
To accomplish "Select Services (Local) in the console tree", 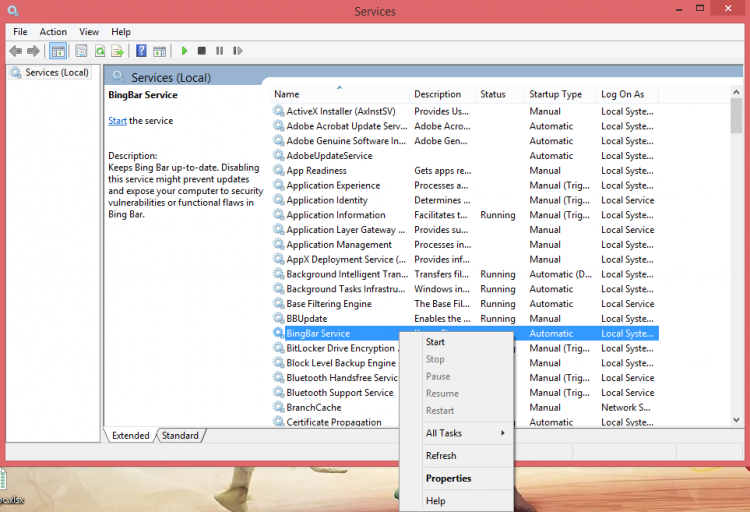I will 56,73.
